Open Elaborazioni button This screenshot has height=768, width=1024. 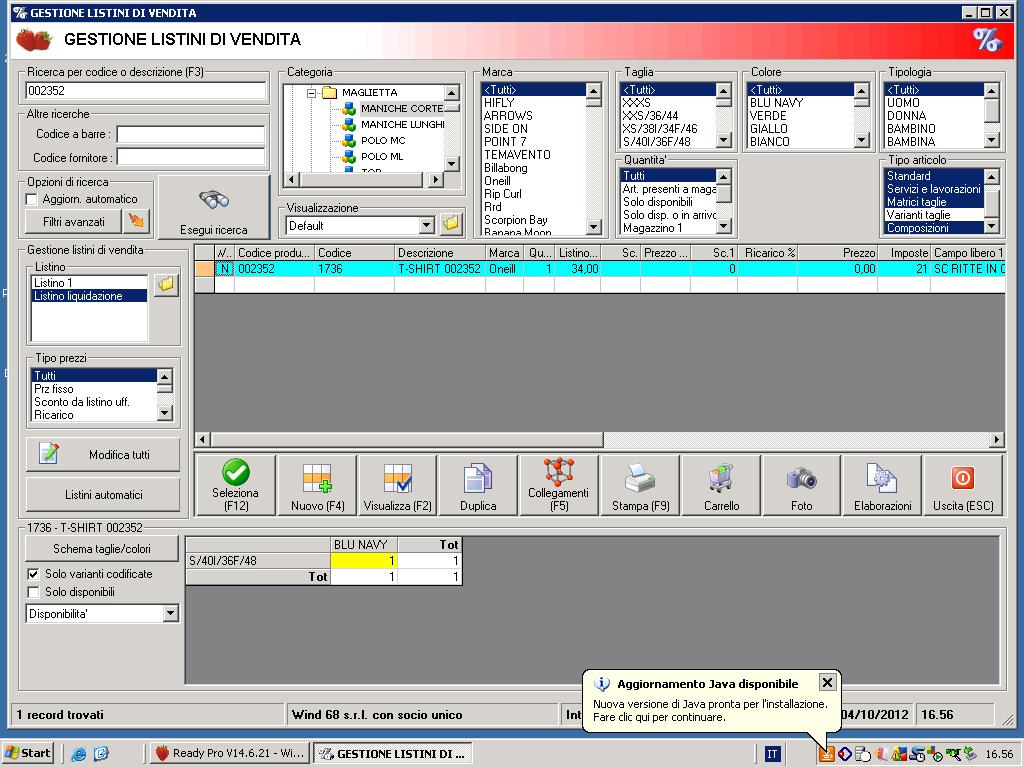tap(882, 485)
